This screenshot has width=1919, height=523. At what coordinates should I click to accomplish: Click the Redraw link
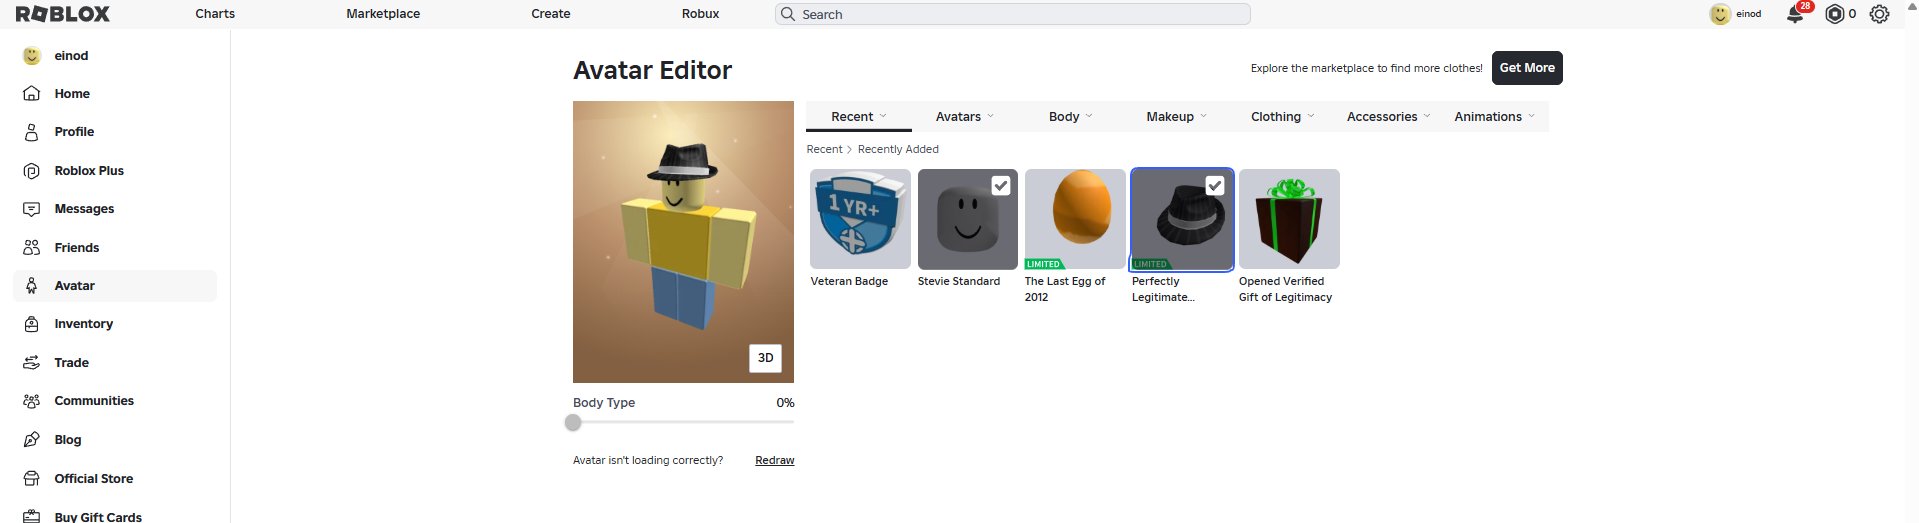click(775, 461)
